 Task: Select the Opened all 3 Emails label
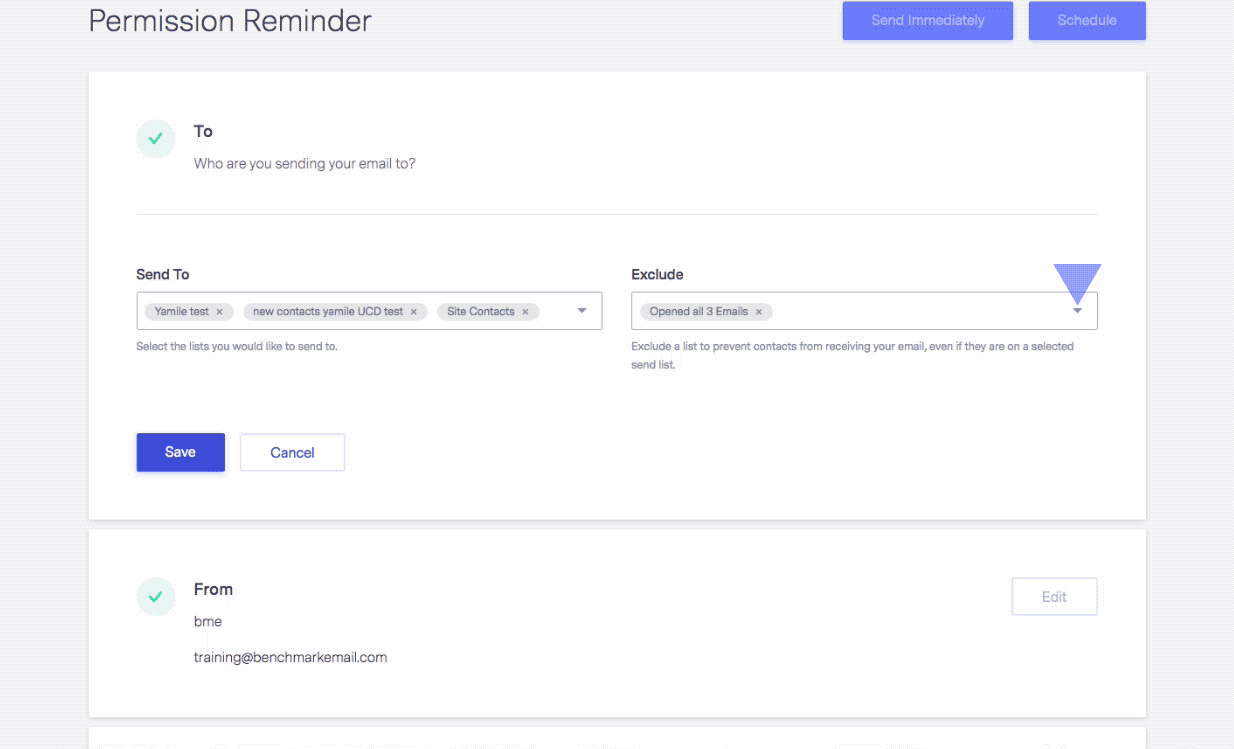point(699,312)
